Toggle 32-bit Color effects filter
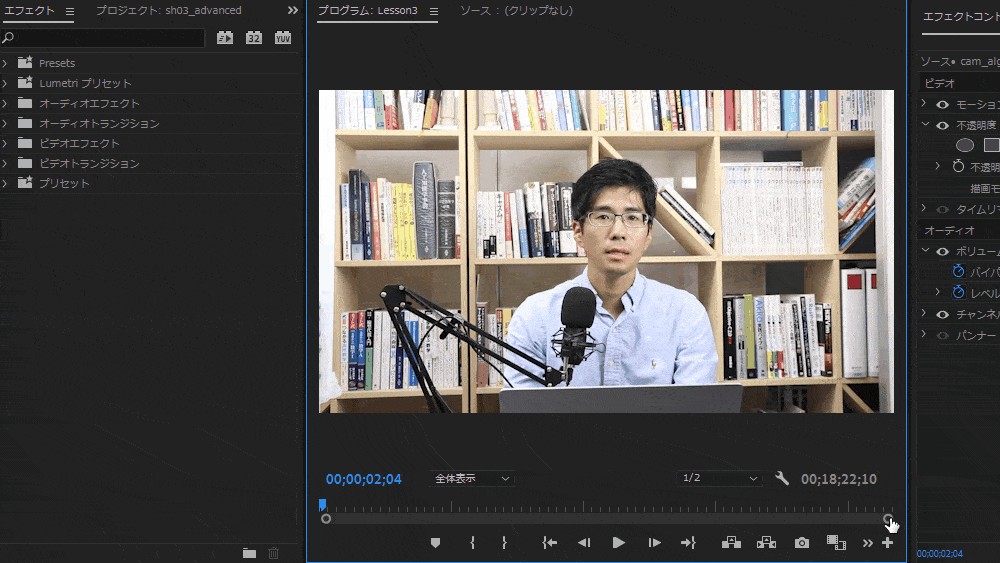This screenshot has width=1000, height=563. point(254,38)
